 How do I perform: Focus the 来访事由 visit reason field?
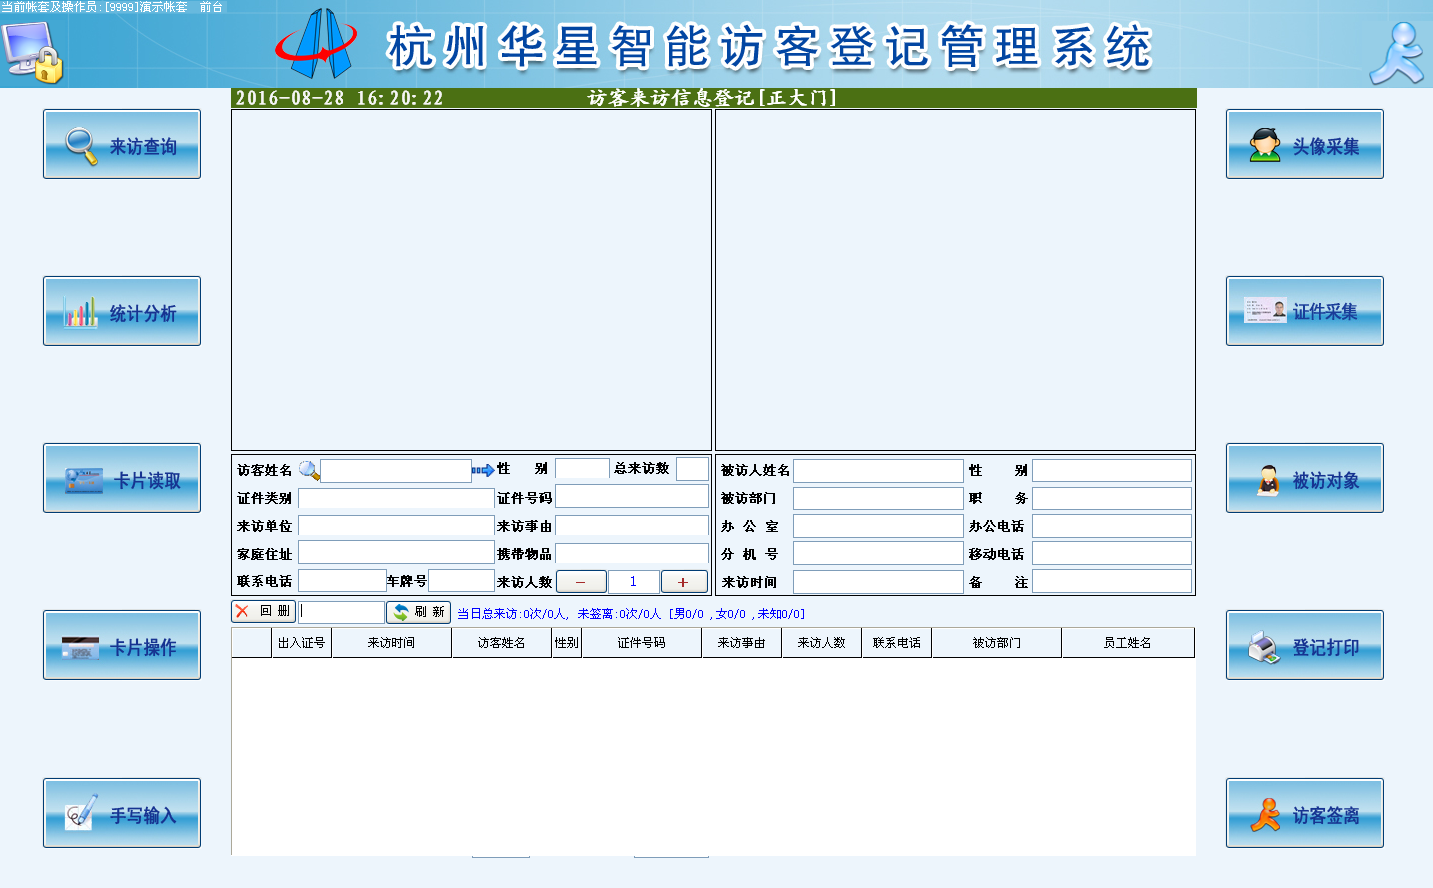tap(632, 525)
